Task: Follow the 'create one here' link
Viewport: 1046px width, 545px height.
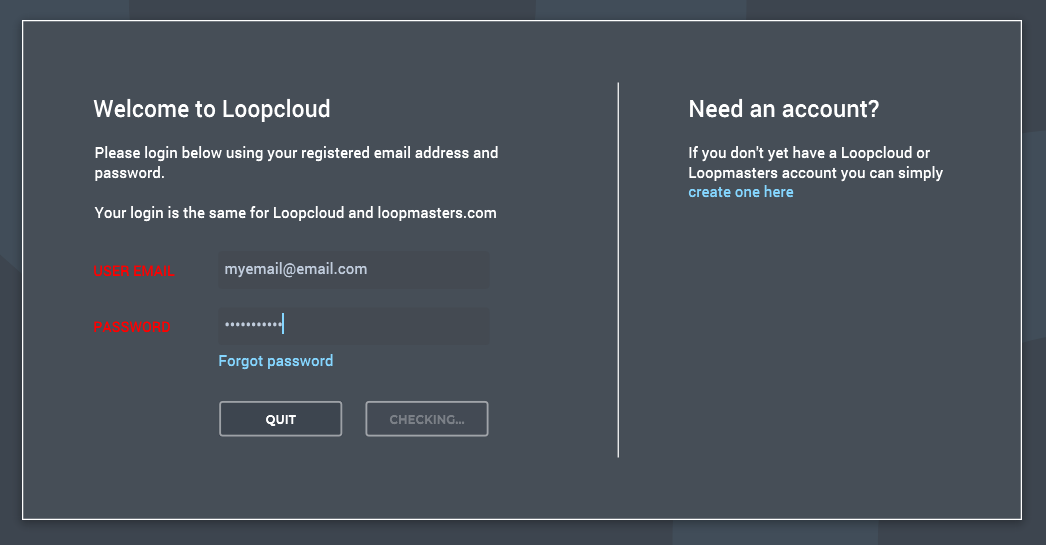Action: (741, 192)
